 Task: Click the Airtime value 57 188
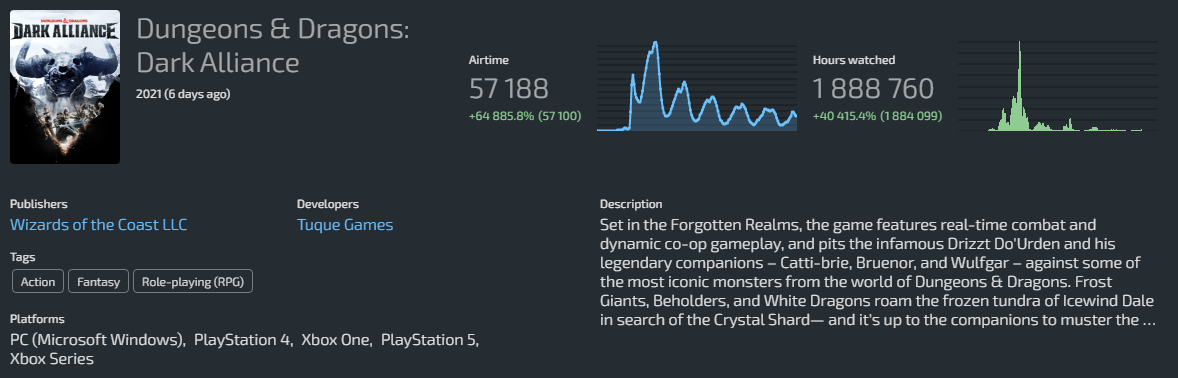tap(509, 89)
